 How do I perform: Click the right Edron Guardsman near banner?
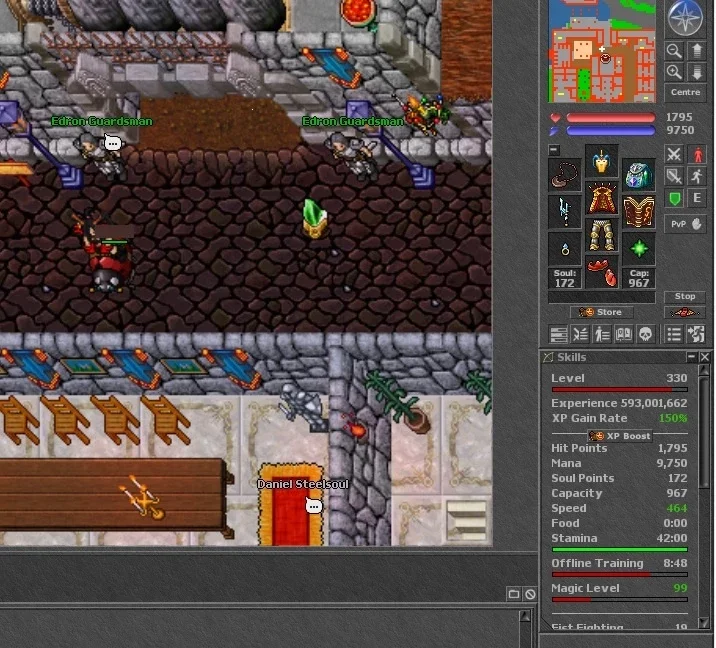[352, 155]
